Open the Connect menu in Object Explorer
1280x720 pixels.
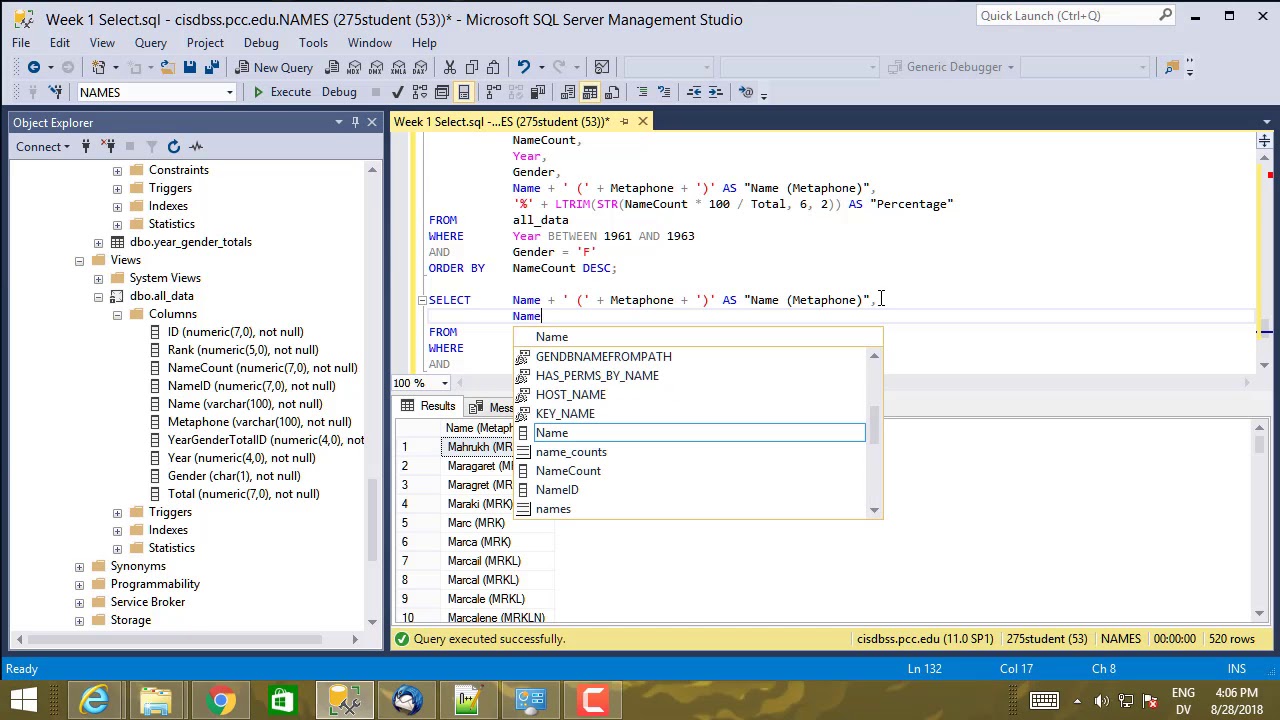42,147
